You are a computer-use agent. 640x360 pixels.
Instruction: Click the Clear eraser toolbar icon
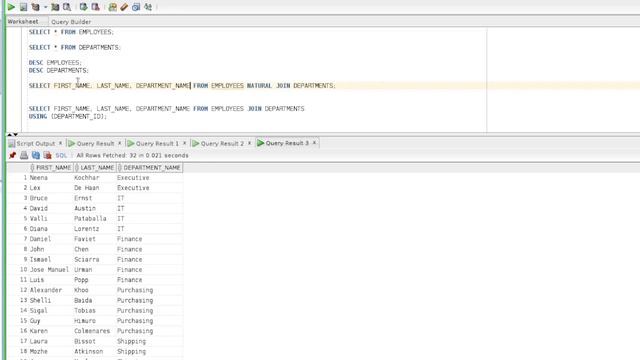[x=124, y=7]
